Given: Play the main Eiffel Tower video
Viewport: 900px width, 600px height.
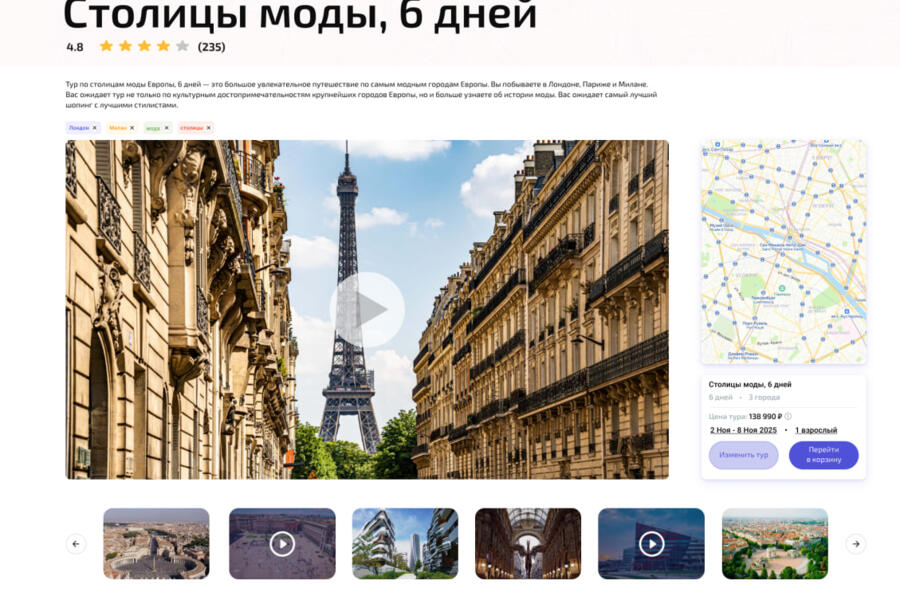Looking at the screenshot, I should pyautogui.click(x=367, y=310).
